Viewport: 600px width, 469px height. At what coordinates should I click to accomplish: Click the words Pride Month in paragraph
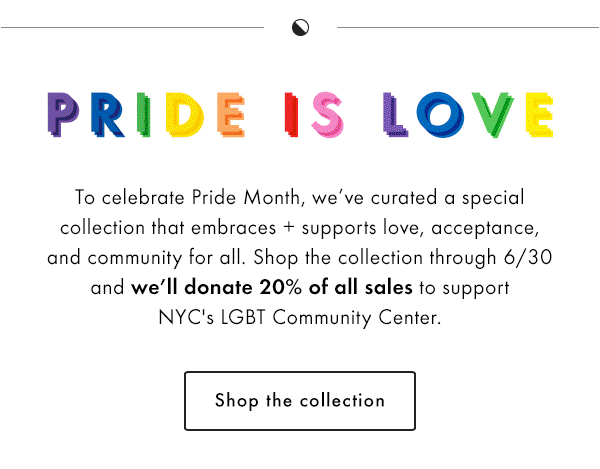tap(246, 197)
